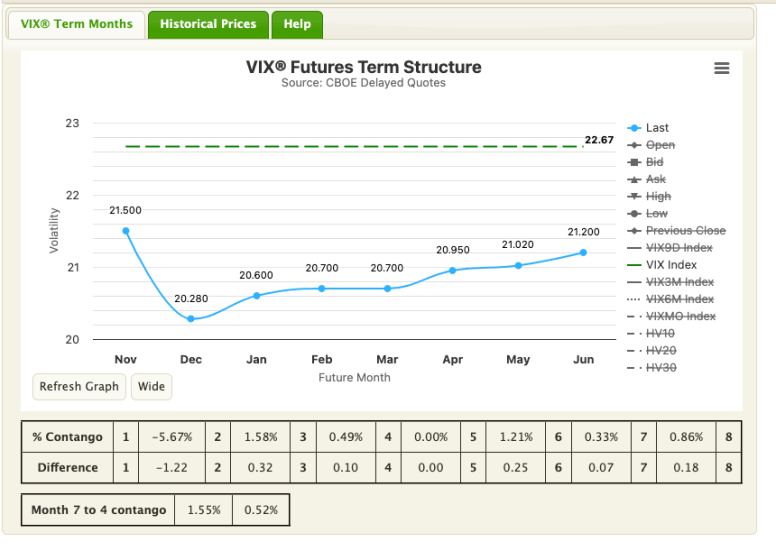The width and height of the screenshot is (776, 551).
Task: Click the 0.25 difference cell
Action: 516,468
